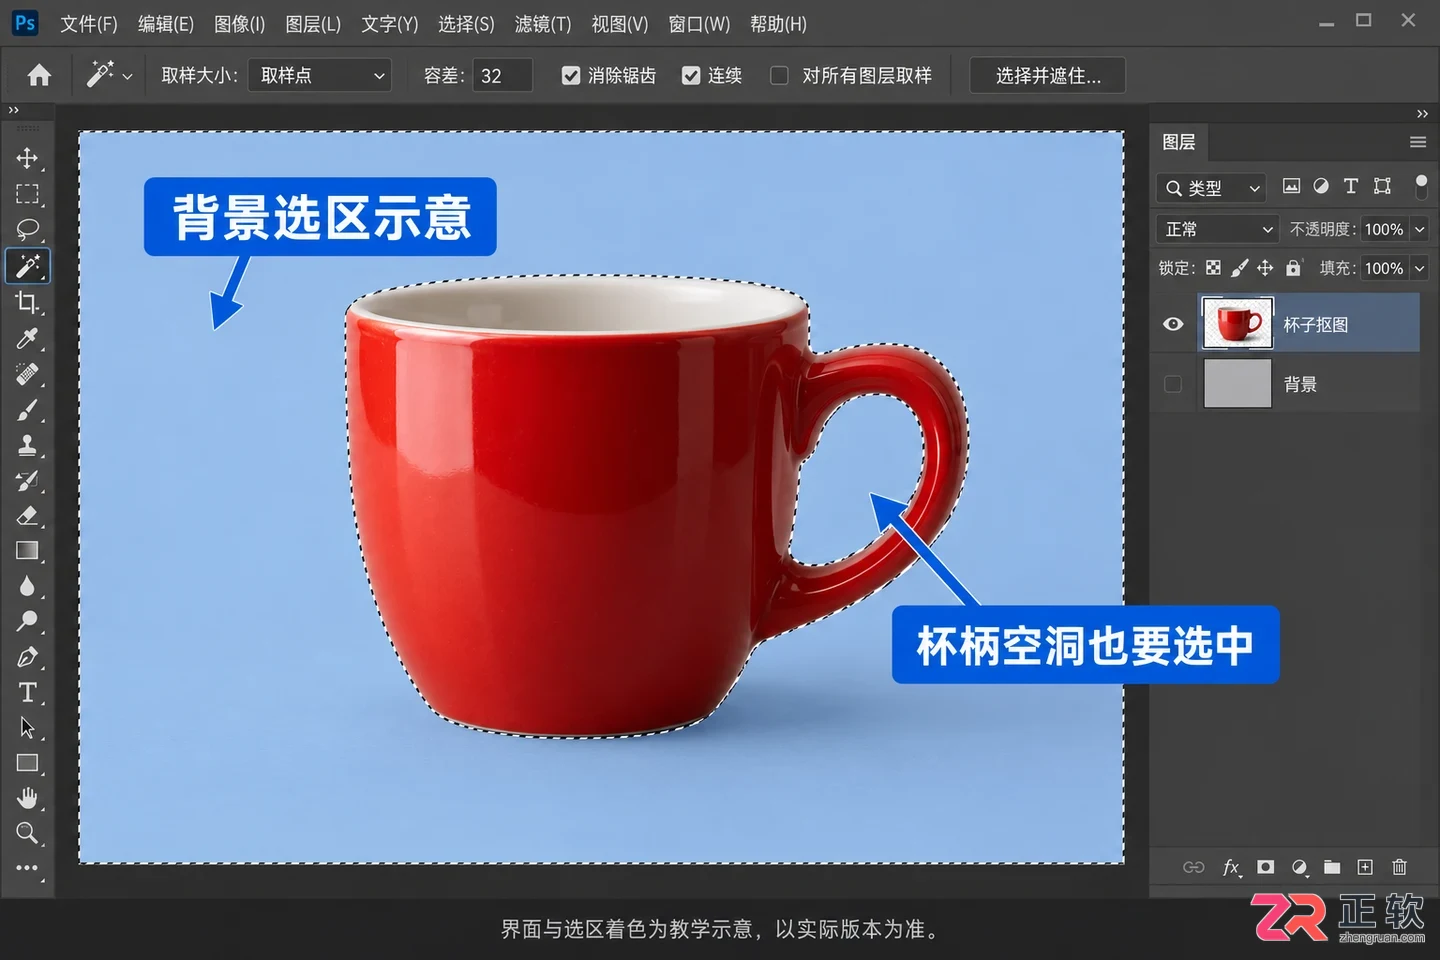Select the Horizontal Type tool in toolbox
Image resolution: width=1440 pixels, height=960 pixels.
coord(27,692)
